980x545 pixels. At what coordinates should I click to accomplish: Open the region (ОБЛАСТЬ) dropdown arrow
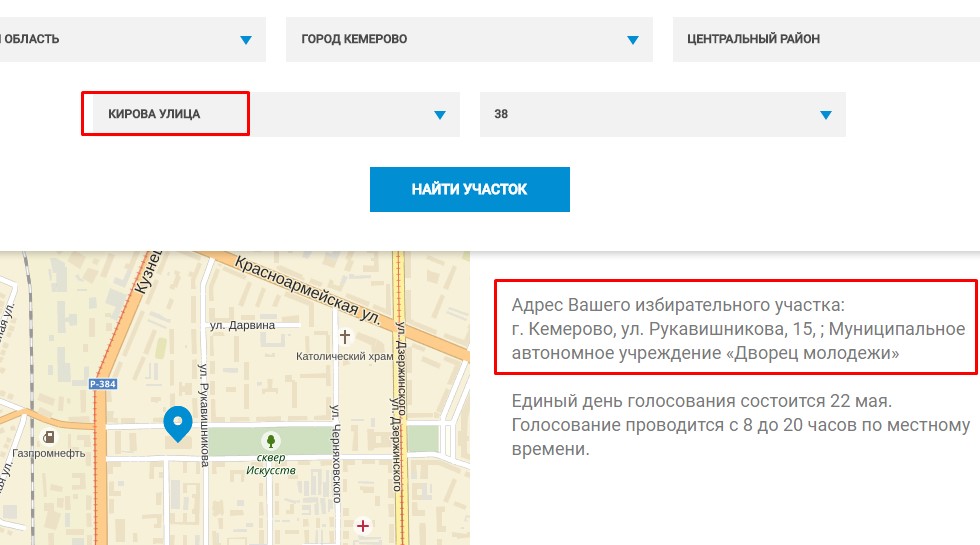tap(246, 40)
